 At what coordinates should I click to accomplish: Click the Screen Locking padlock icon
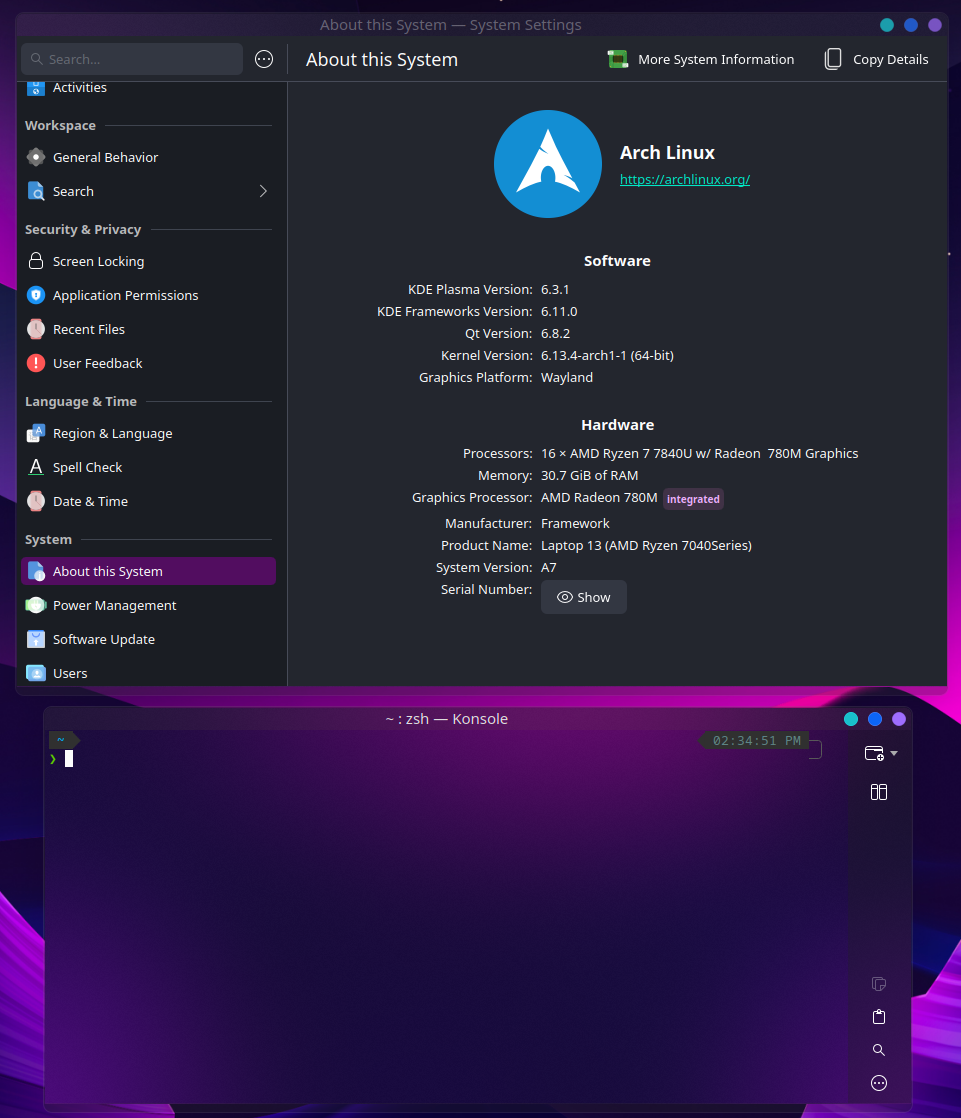pyautogui.click(x=36, y=261)
